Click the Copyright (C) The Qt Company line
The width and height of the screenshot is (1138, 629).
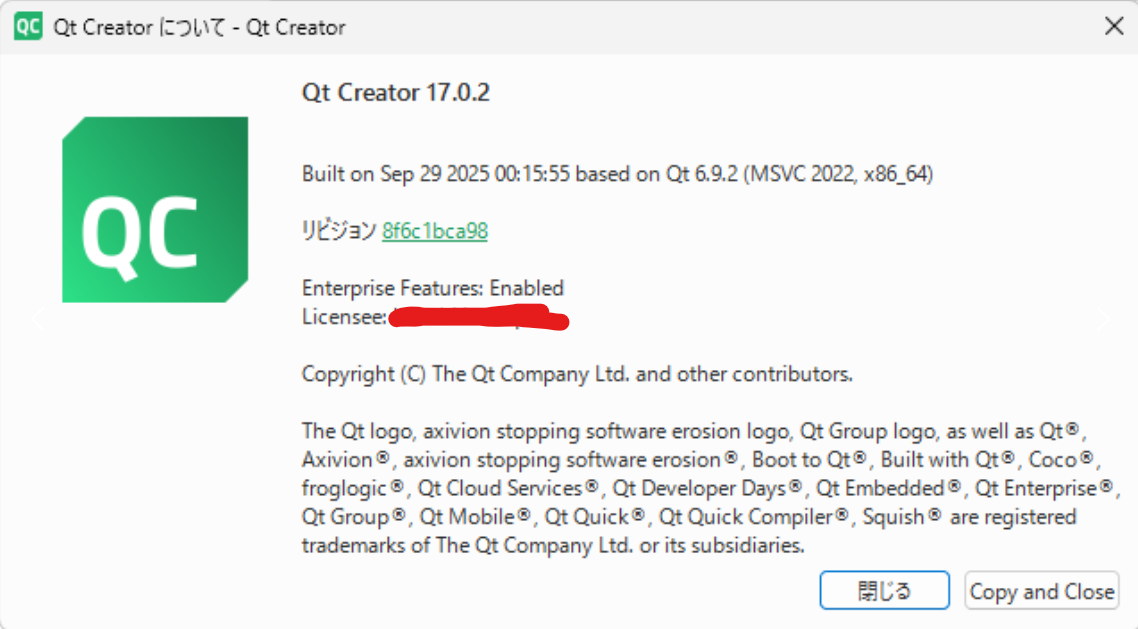coord(577,375)
